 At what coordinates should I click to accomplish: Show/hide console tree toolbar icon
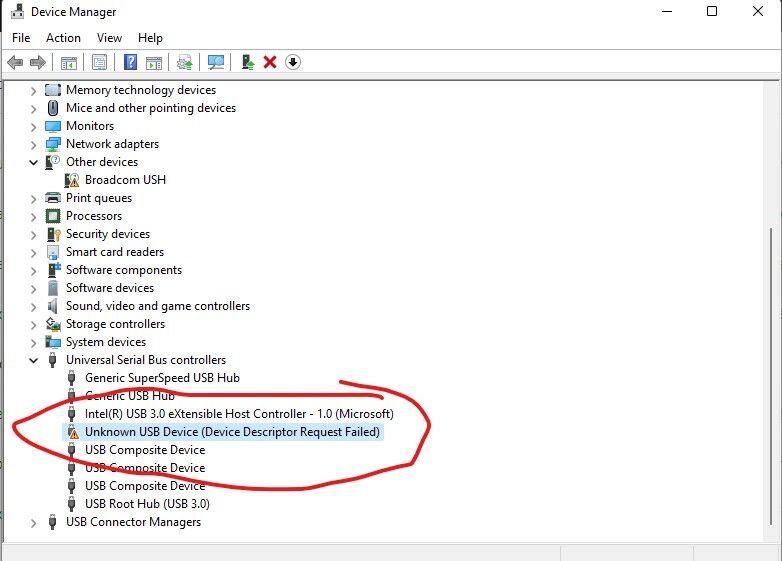point(69,62)
